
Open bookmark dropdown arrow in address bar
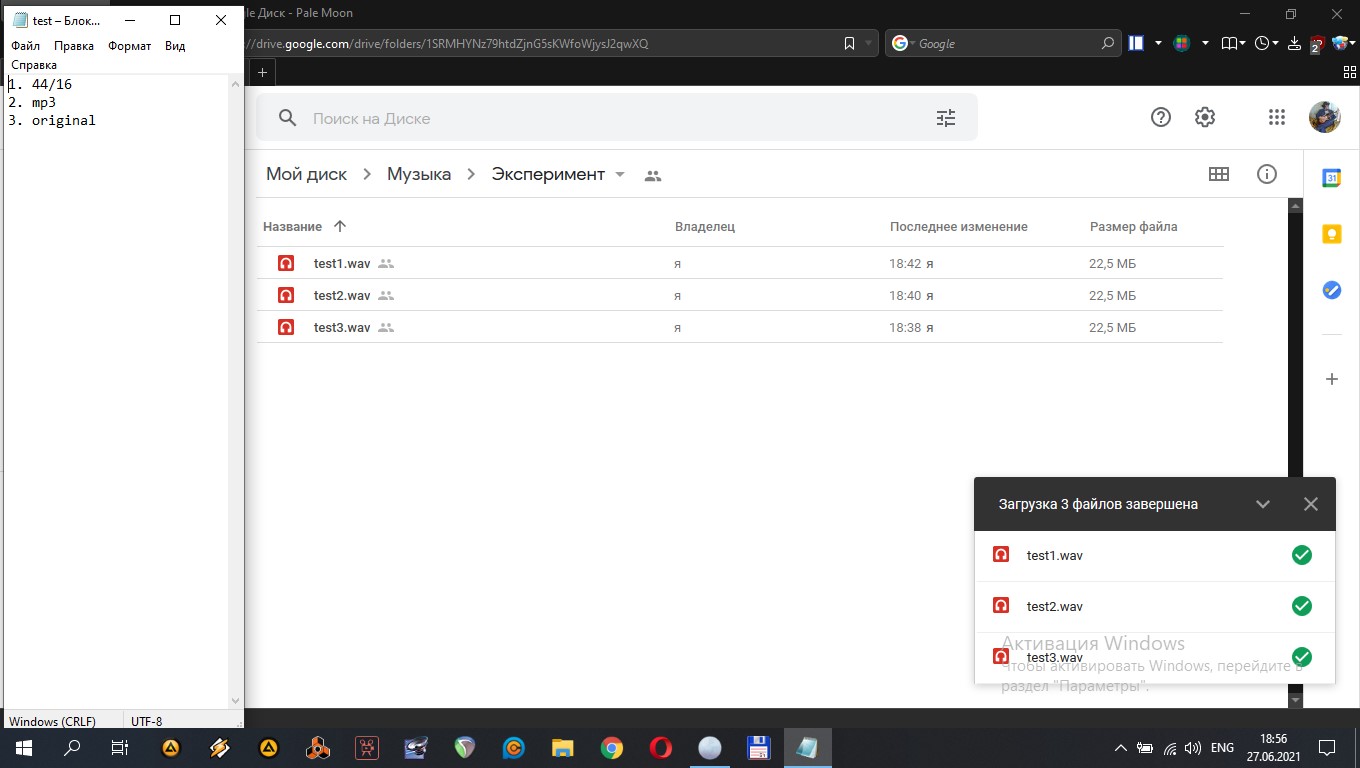[868, 44]
